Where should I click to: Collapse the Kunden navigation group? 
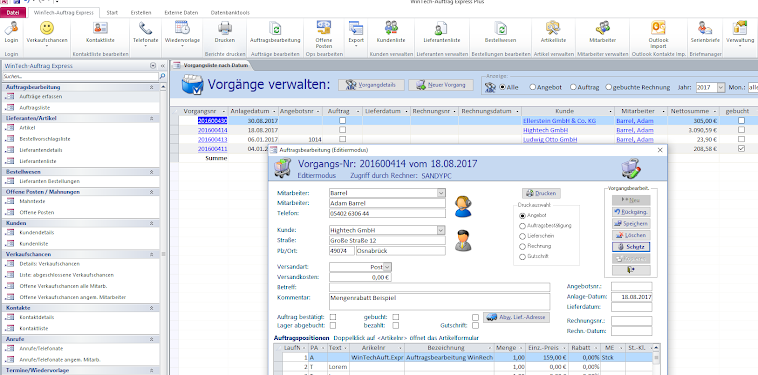pyautogui.click(x=151, y=223)
